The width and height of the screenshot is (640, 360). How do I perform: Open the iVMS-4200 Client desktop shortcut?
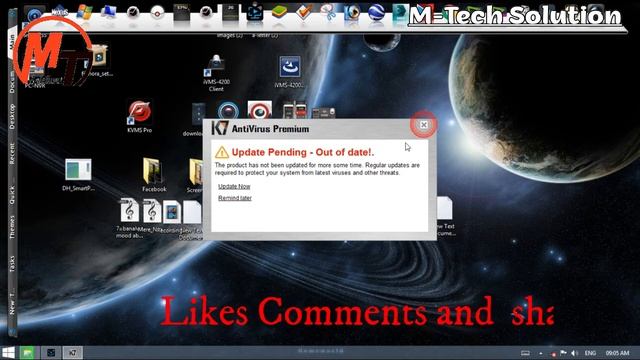coord(216,73)
